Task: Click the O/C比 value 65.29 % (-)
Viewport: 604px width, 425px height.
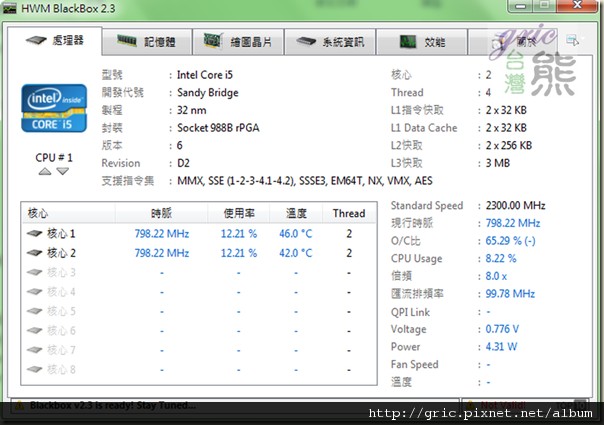Action: [x=510, y=241]
